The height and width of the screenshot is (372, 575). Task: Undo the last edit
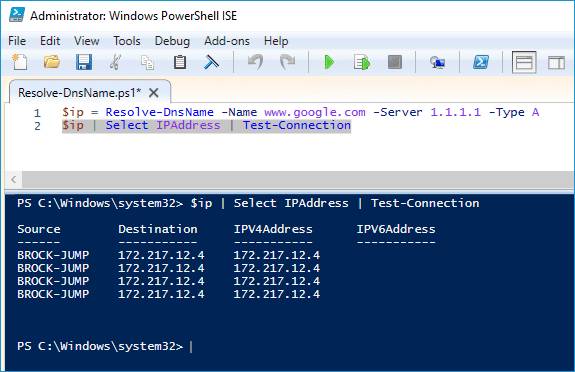tap(255, 62)
